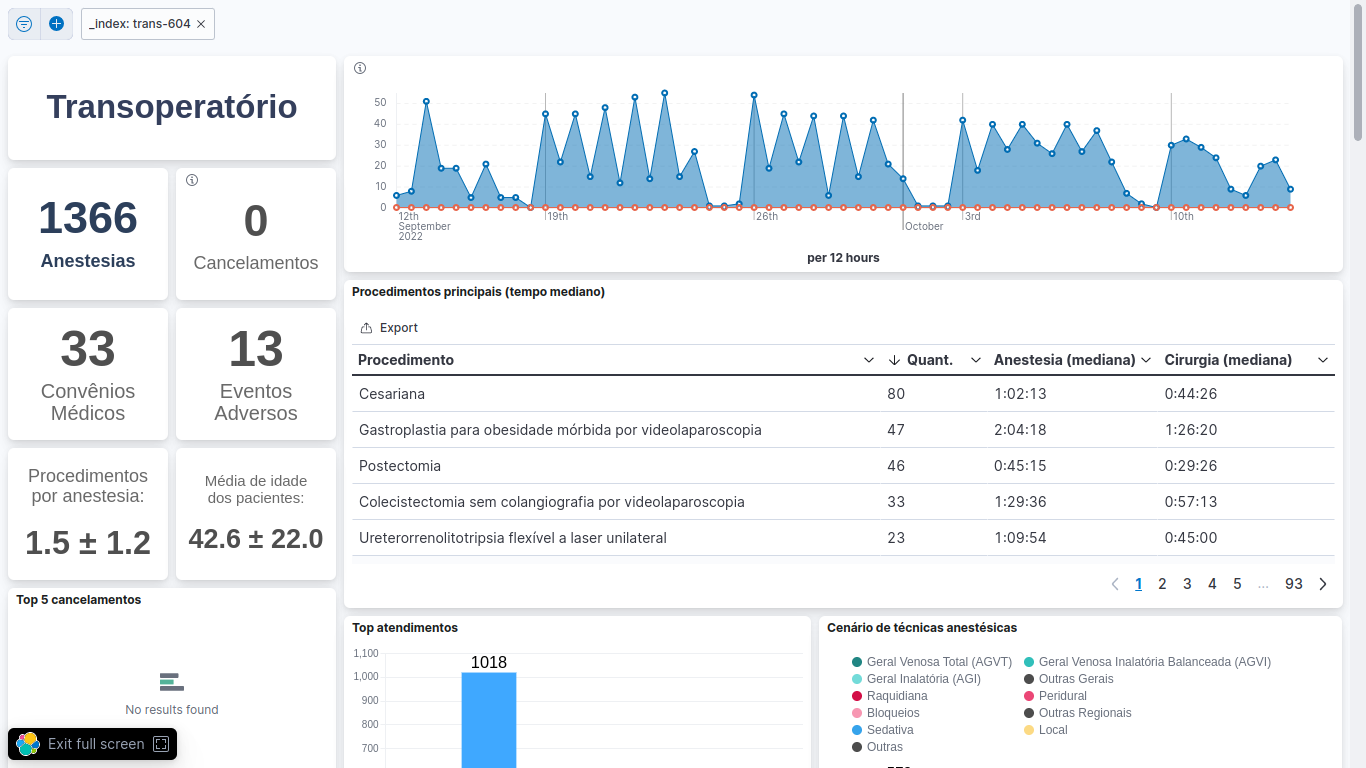Viewport: 1366px width, 768px height.
Task: Click the 1018 blue bar in Top atendimentos
Action: coord(488,720)
